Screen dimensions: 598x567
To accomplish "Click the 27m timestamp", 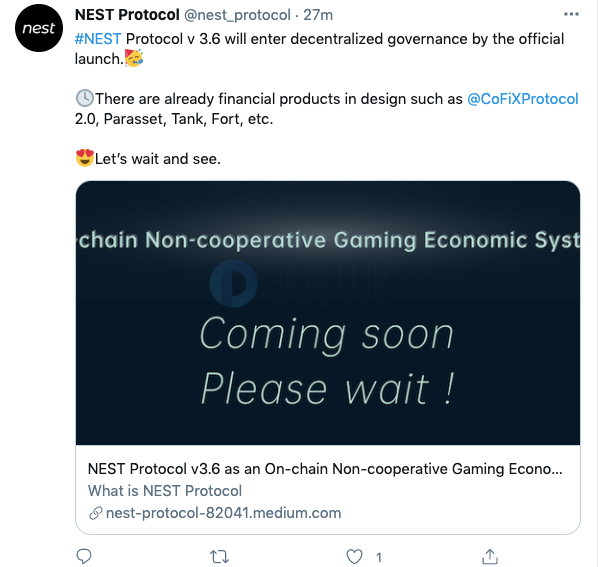I will click(318, 15).
